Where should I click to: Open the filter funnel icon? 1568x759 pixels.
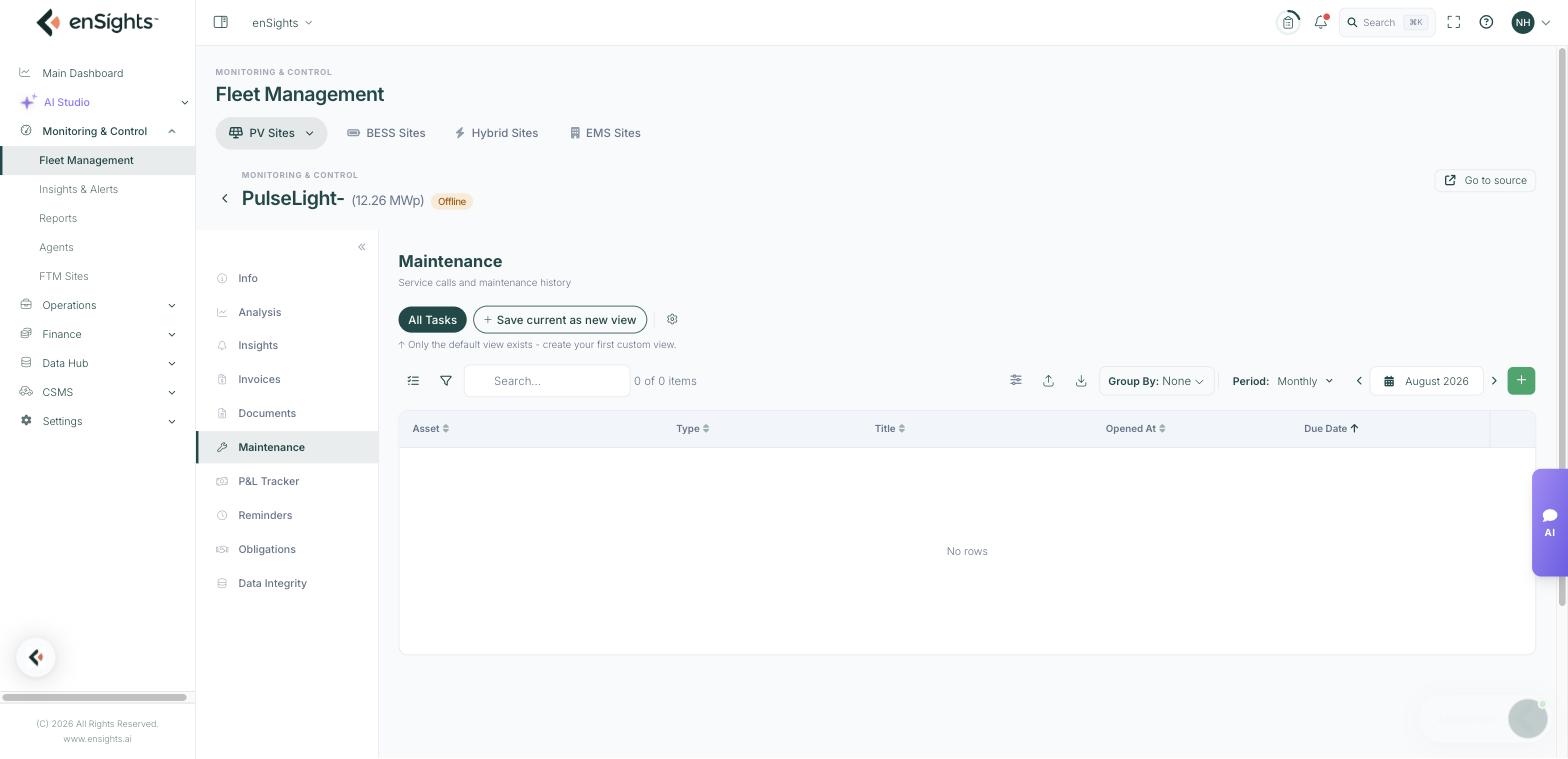pos(446,381)
